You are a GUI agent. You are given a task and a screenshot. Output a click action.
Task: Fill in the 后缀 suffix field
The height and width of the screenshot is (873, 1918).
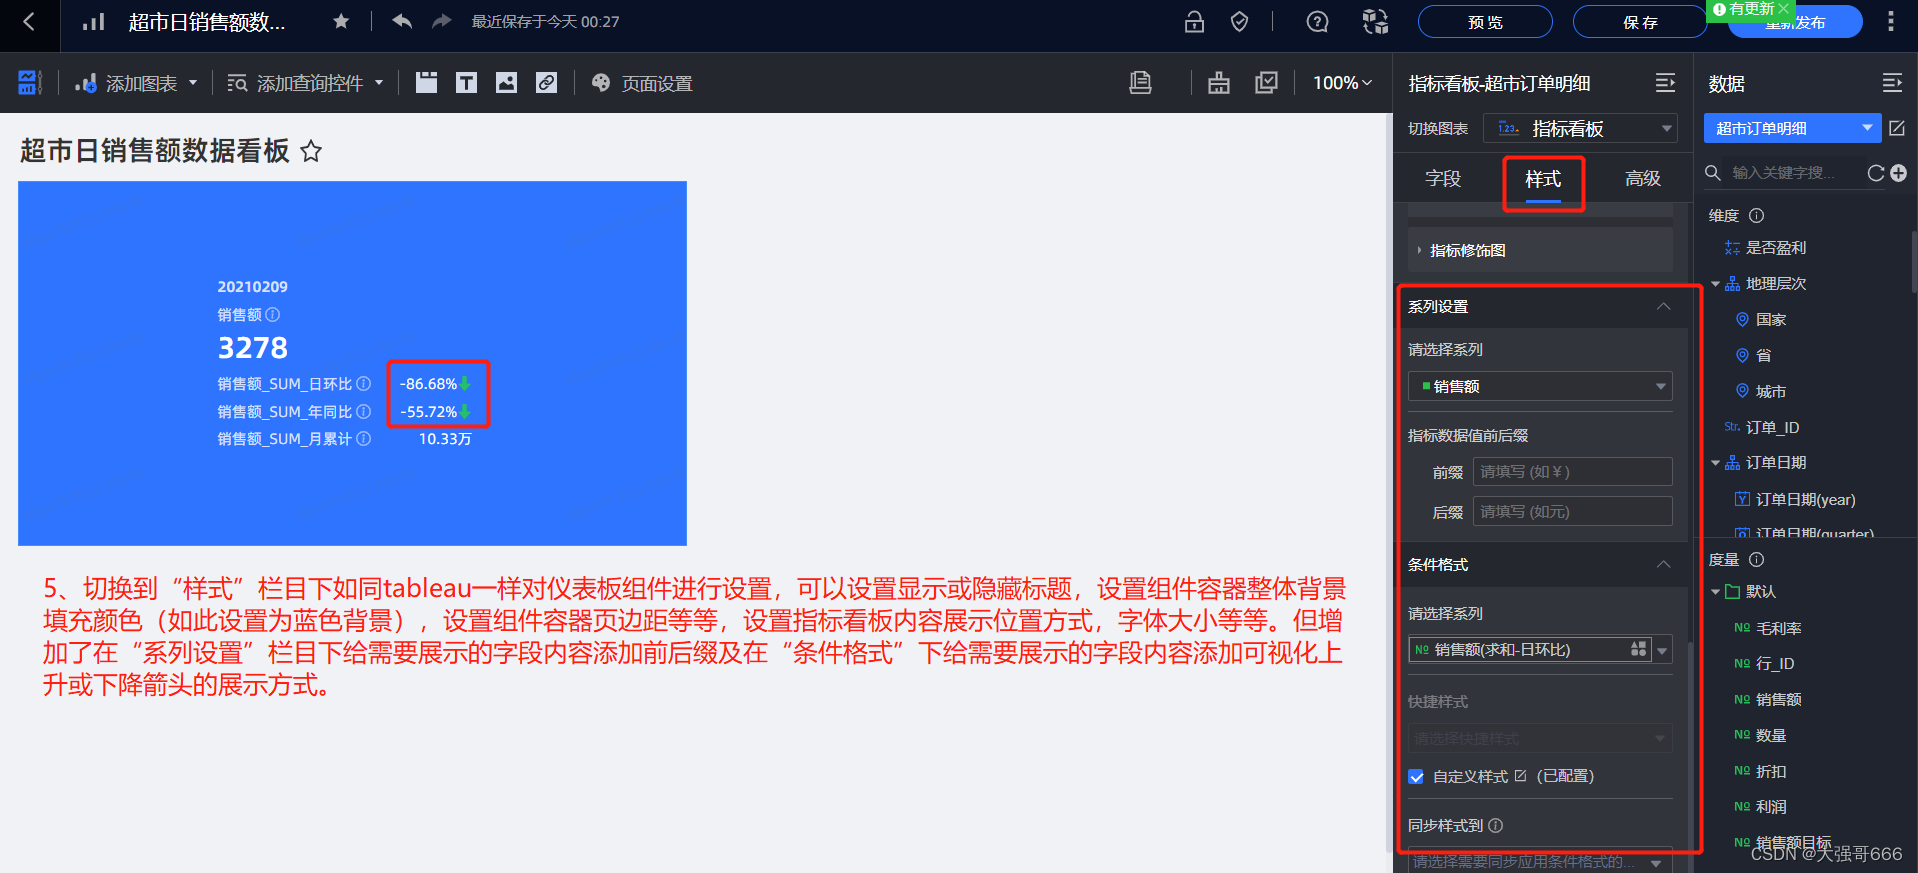click(1572, 512)
